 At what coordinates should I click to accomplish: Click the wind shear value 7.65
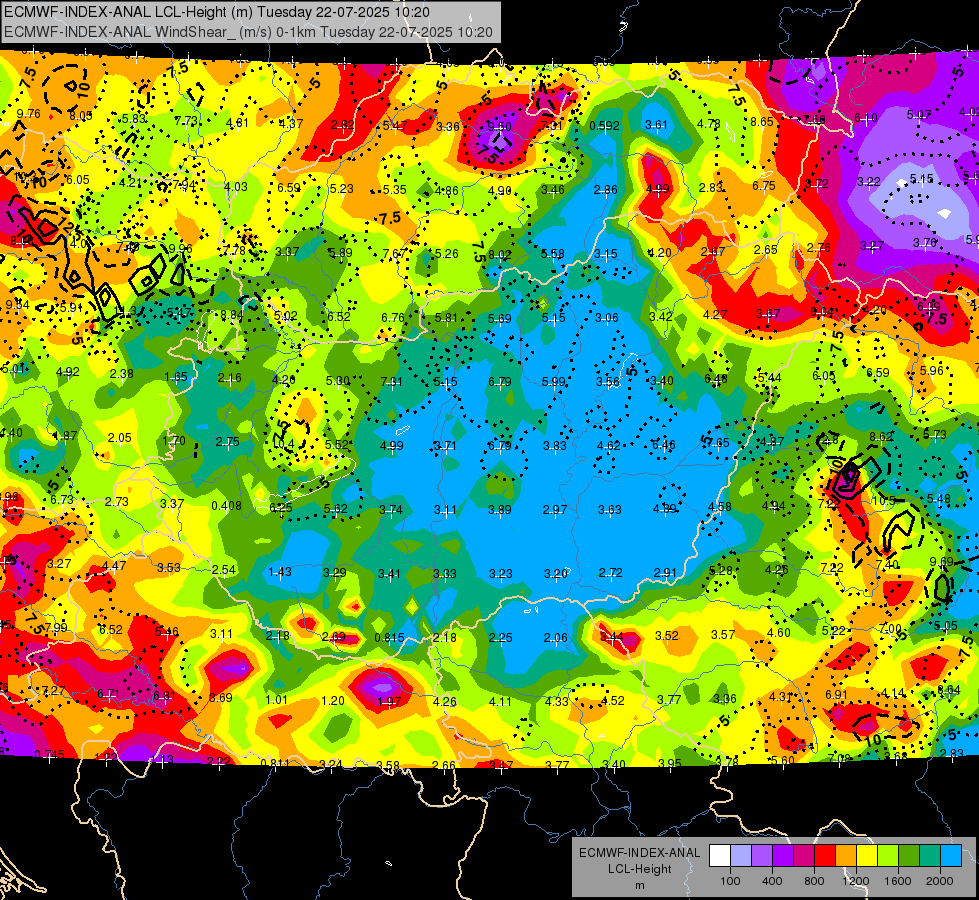click(x=718, y=442)
